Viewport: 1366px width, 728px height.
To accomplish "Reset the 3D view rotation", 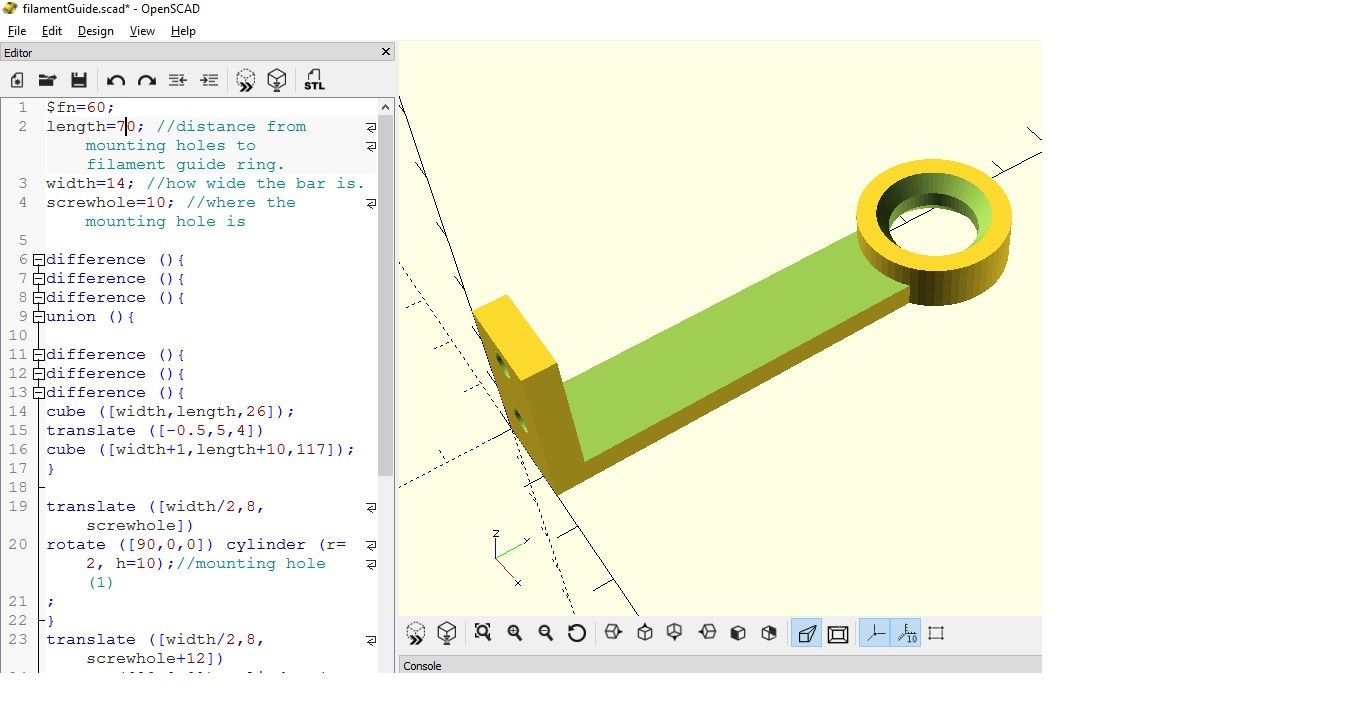I will click(577, 633).
